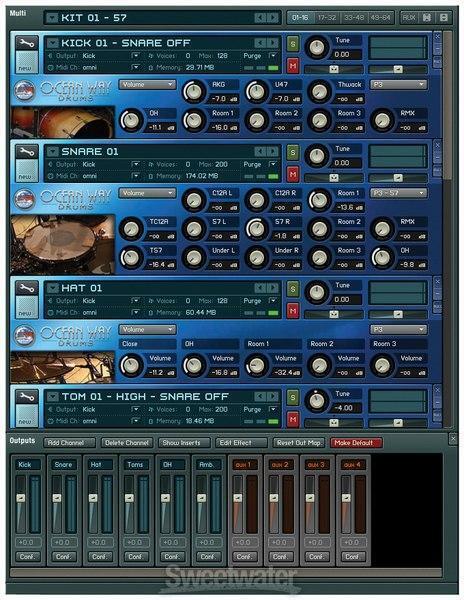
Task: Go to next multi using KIT 01 right arrow
Action: tap(273, 18)
